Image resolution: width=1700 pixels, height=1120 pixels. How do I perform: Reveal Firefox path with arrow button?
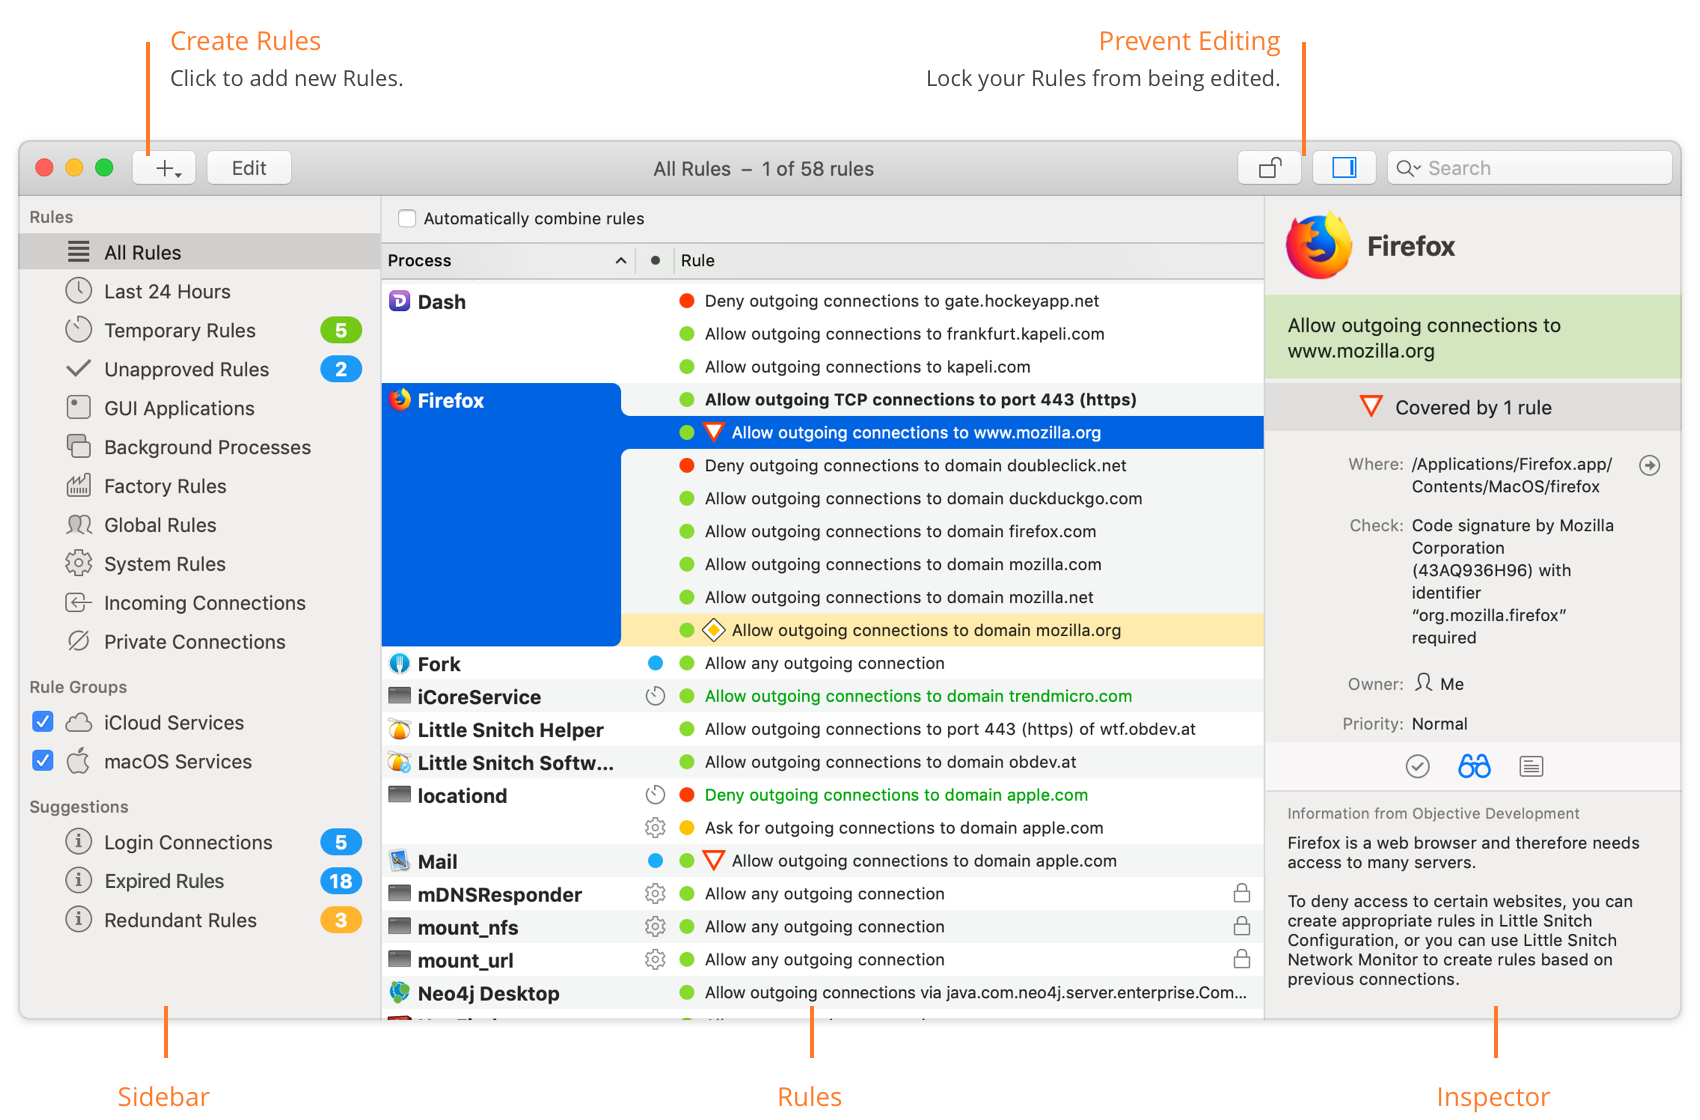tap(1650, 465)
